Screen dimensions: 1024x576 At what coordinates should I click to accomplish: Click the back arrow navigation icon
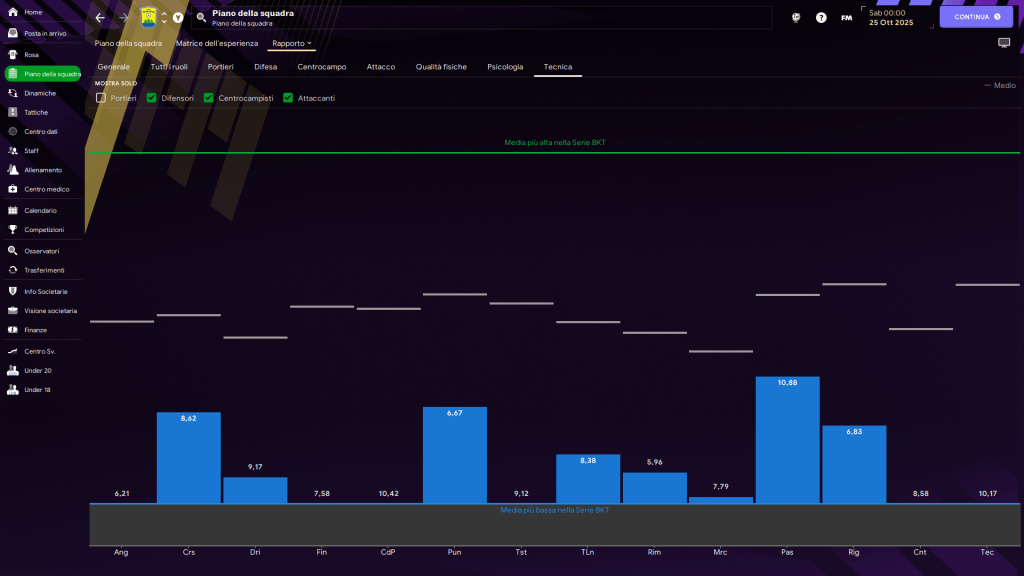(100, 18)
